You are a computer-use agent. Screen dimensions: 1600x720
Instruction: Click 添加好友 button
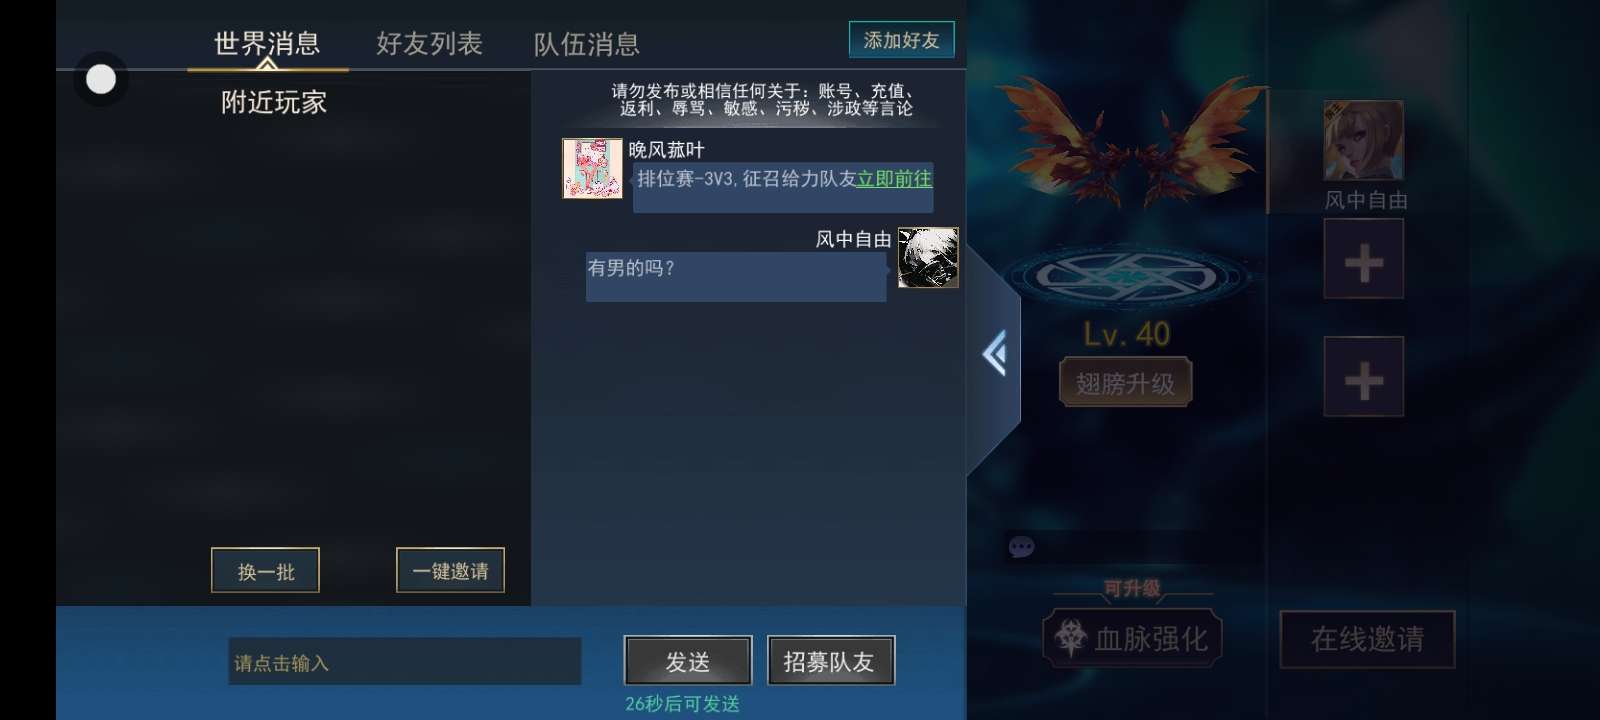coord(902,40)
